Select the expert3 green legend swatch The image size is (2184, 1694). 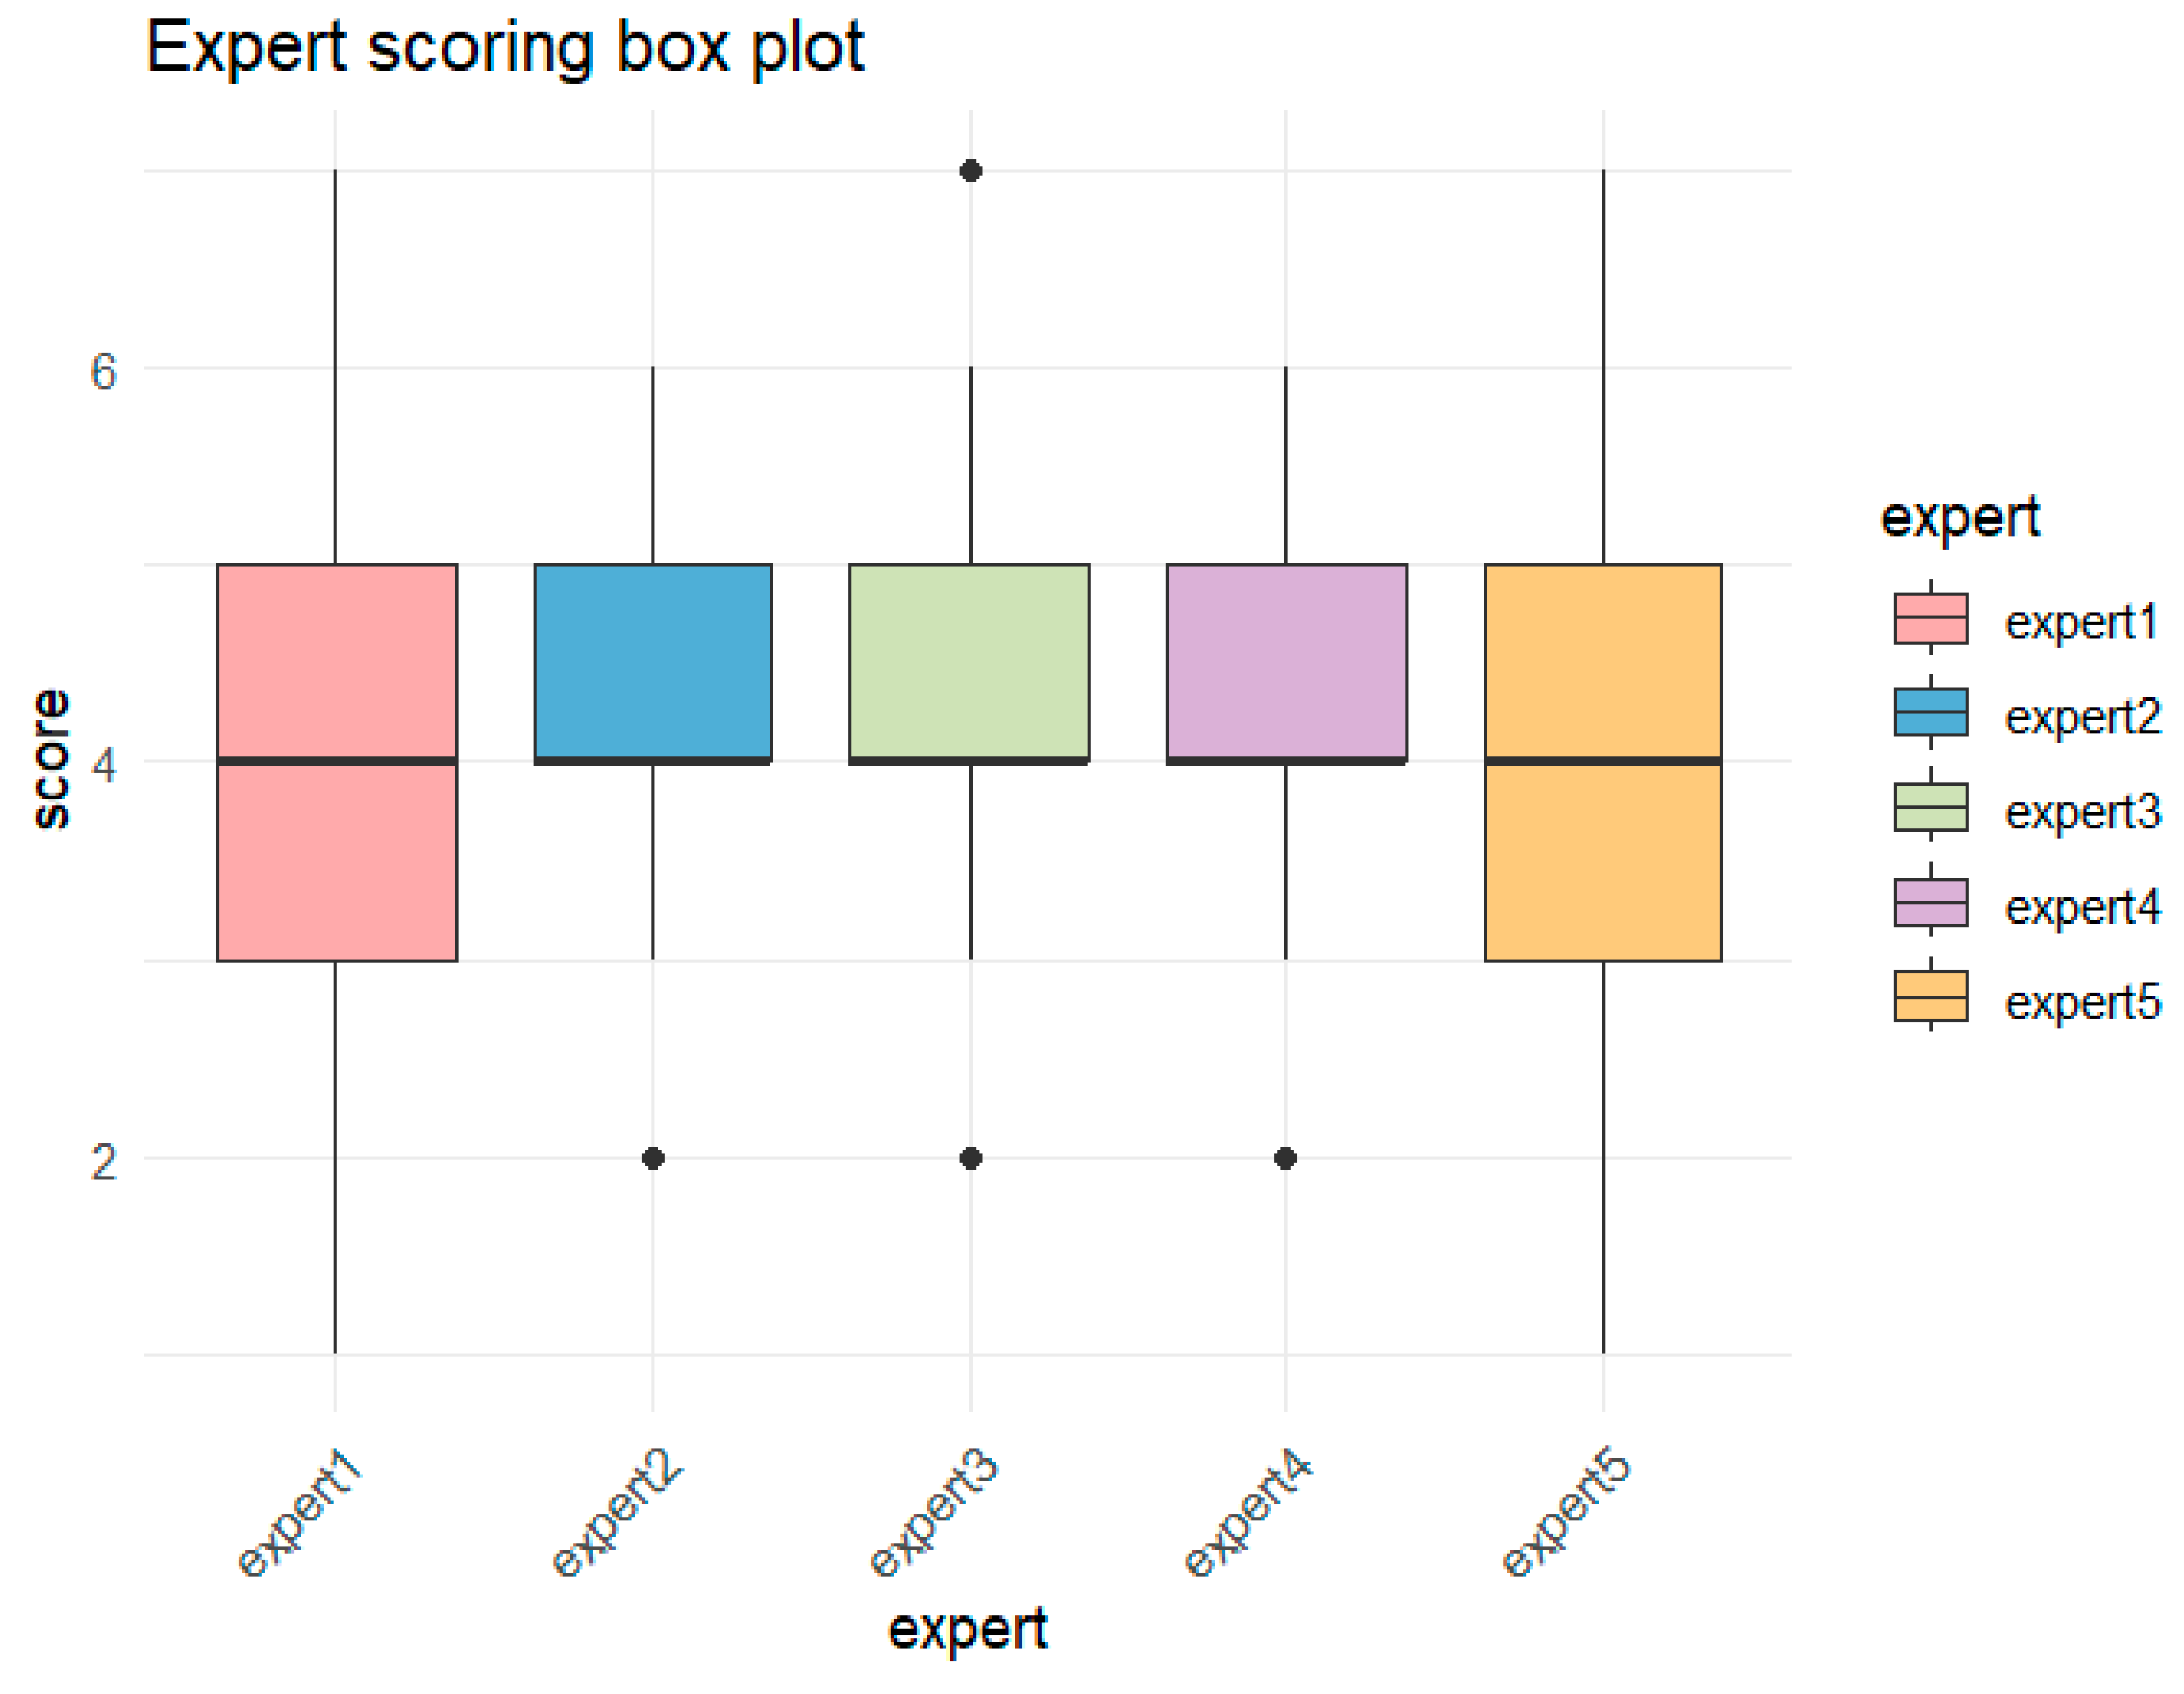tap(1930, 808)
